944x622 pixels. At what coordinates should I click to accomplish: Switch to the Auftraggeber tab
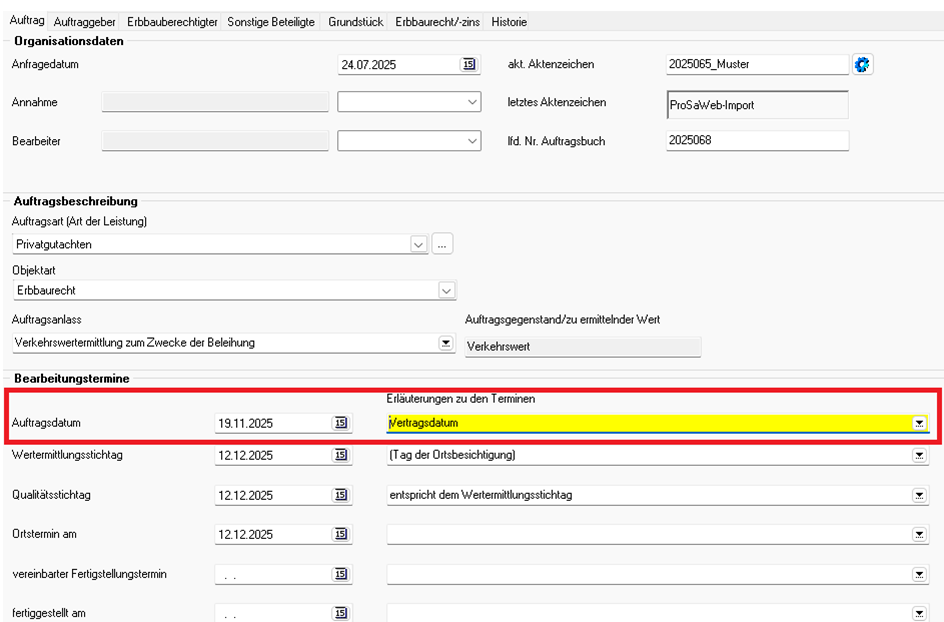click(85, 21)
